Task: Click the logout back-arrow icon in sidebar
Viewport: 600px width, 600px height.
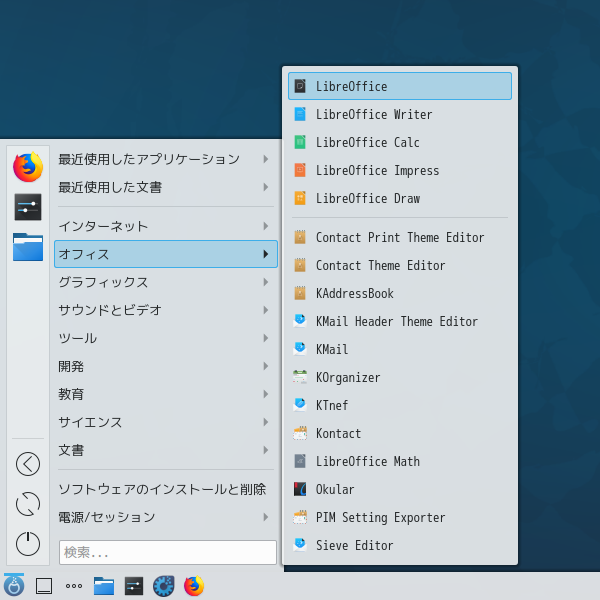Action: (28, 464)
